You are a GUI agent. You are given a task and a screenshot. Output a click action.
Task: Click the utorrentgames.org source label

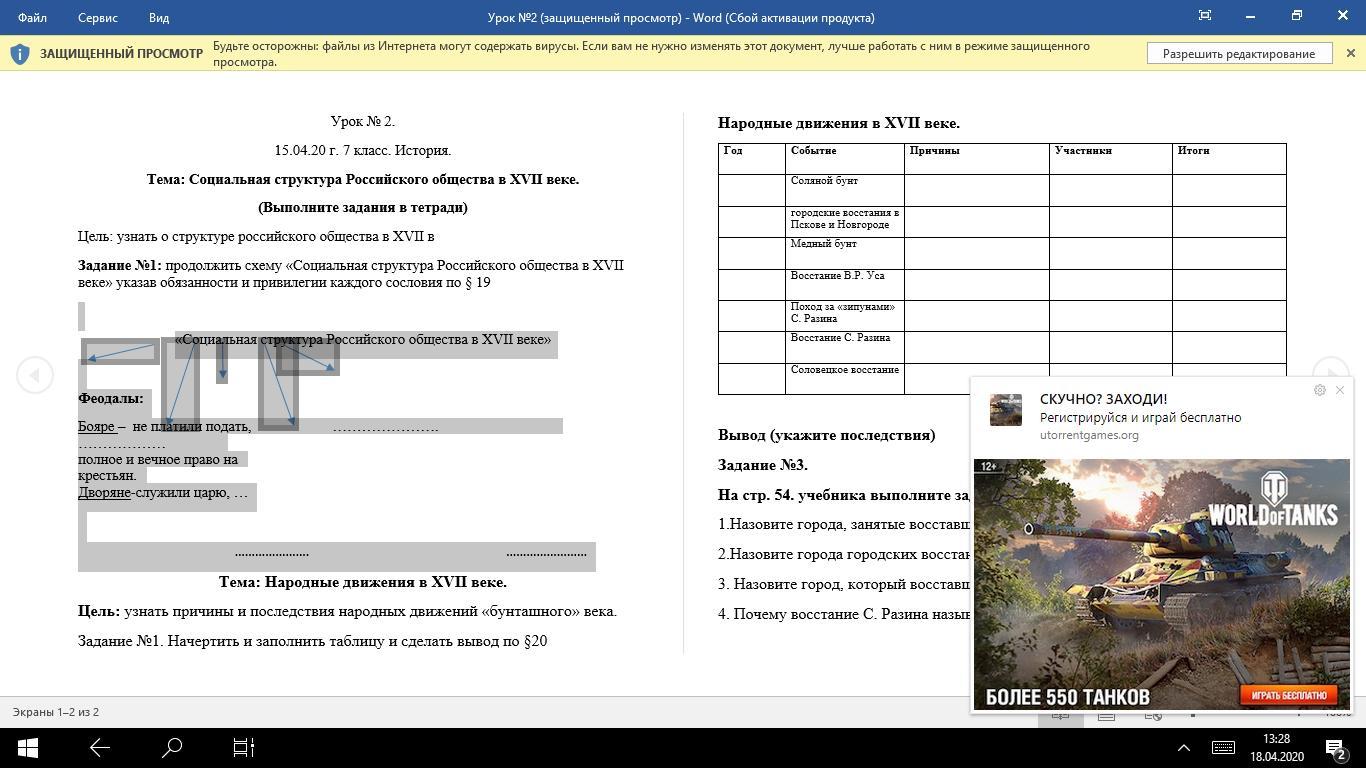coord(1089,435)
